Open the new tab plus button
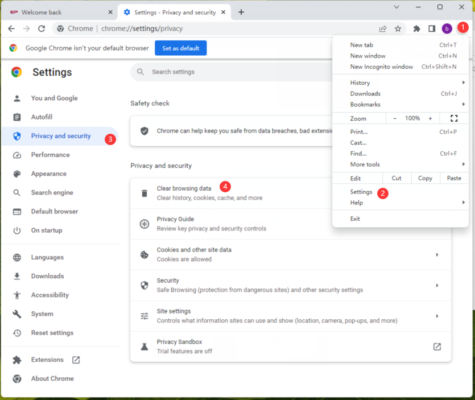The width and height of the screenshot is (475, 400). tap(241, 12)
